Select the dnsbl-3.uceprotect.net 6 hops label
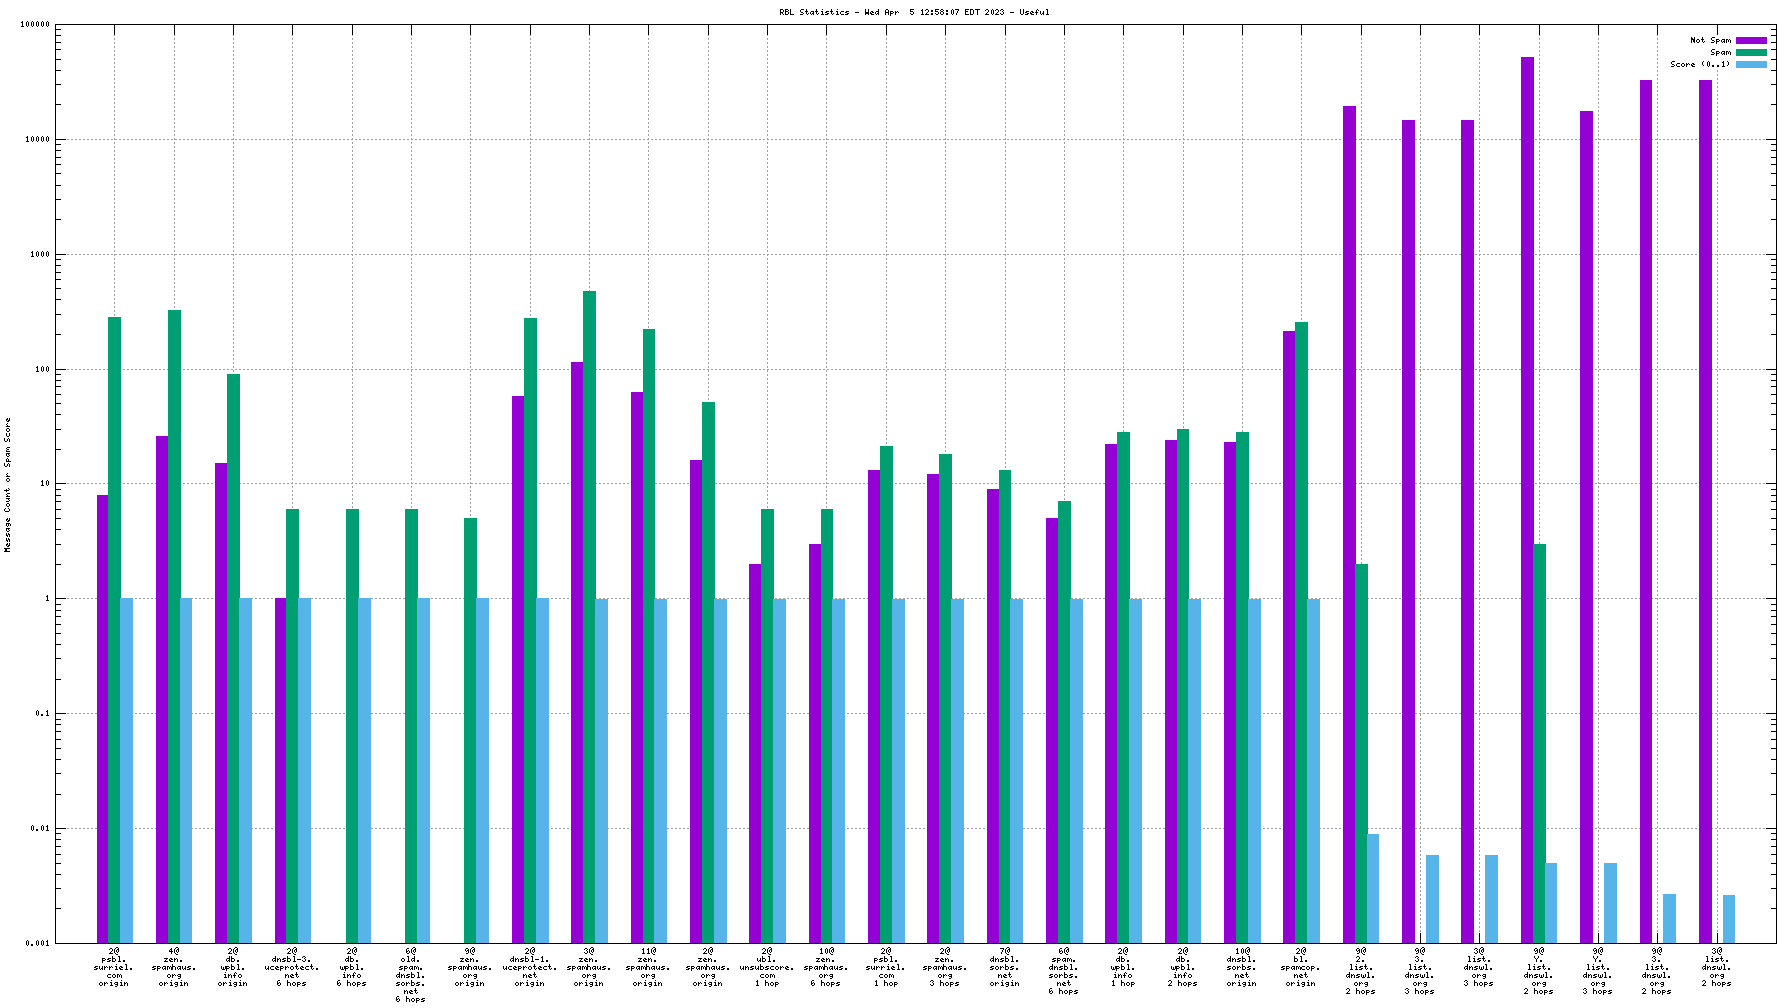 pos(292,967)
